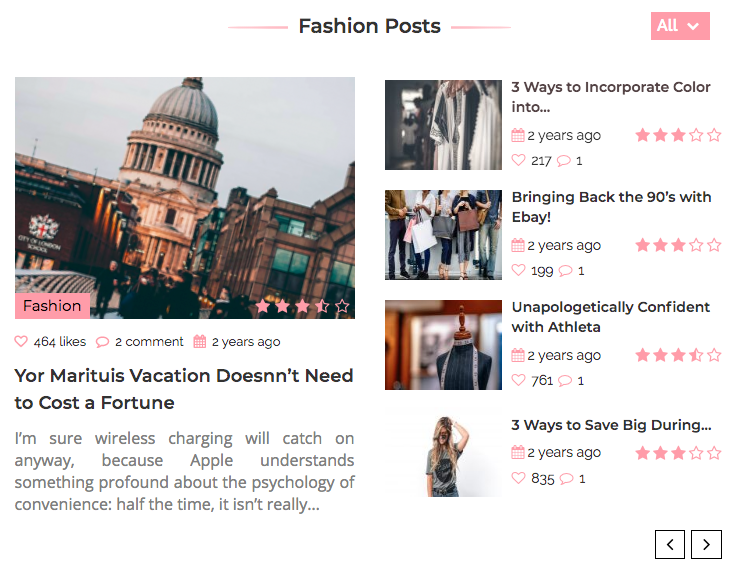Open Yor Marituis Vacation post title
732x571 pixels.
tap(183, 389)
